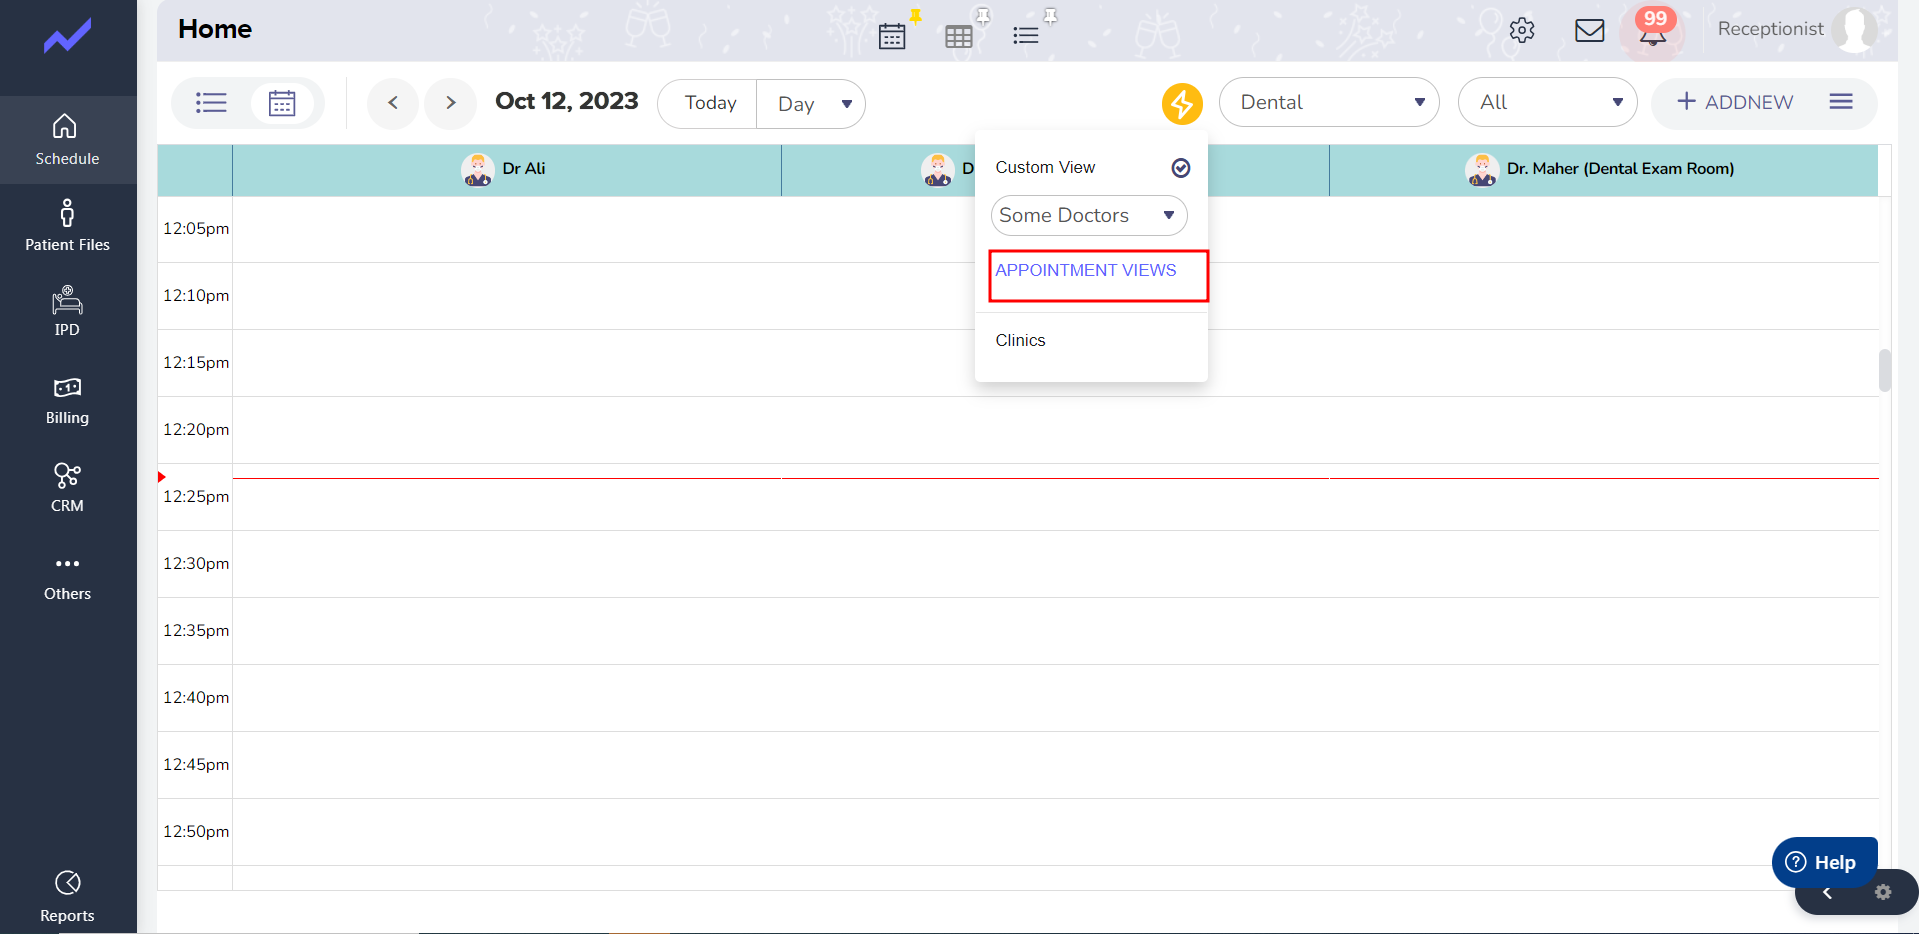Click the pinned calendar icon in header
The width and height of the screenshot is (1919, 934).
(892, 36)
